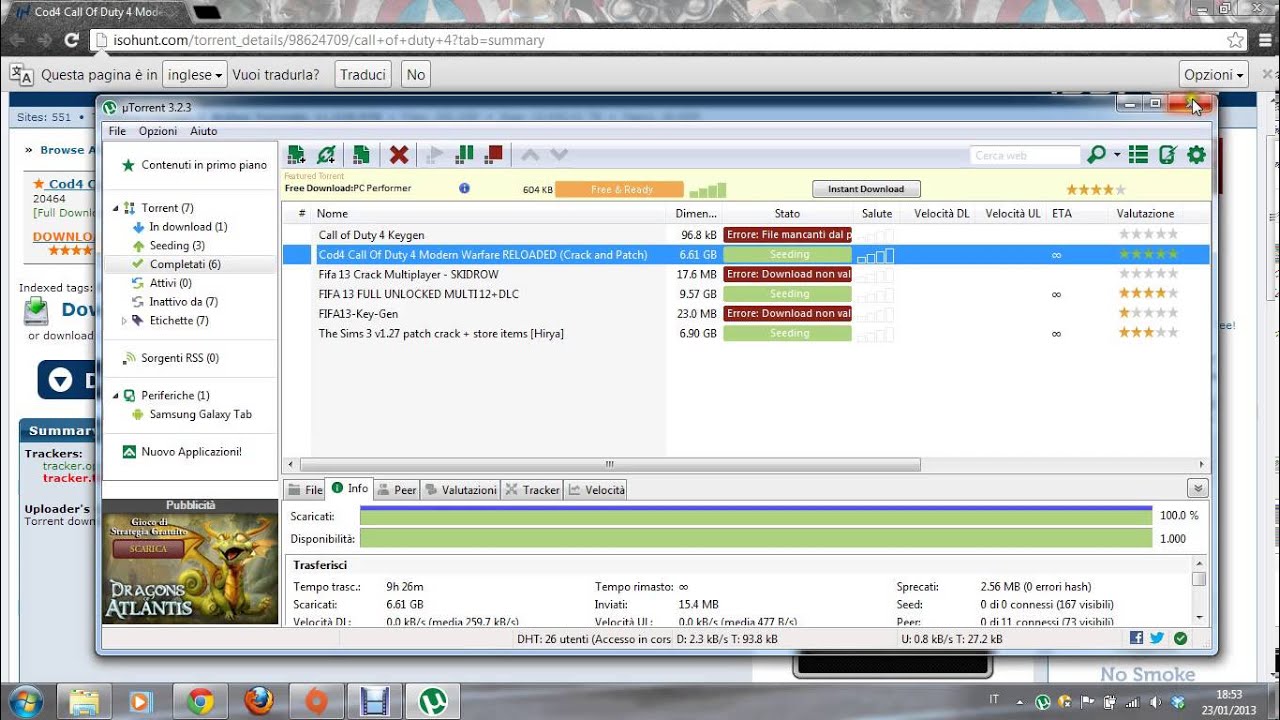Viewport: 1280px width, 720px height.
Task: Switch to the Peer tab
Action: pos(396,490)
